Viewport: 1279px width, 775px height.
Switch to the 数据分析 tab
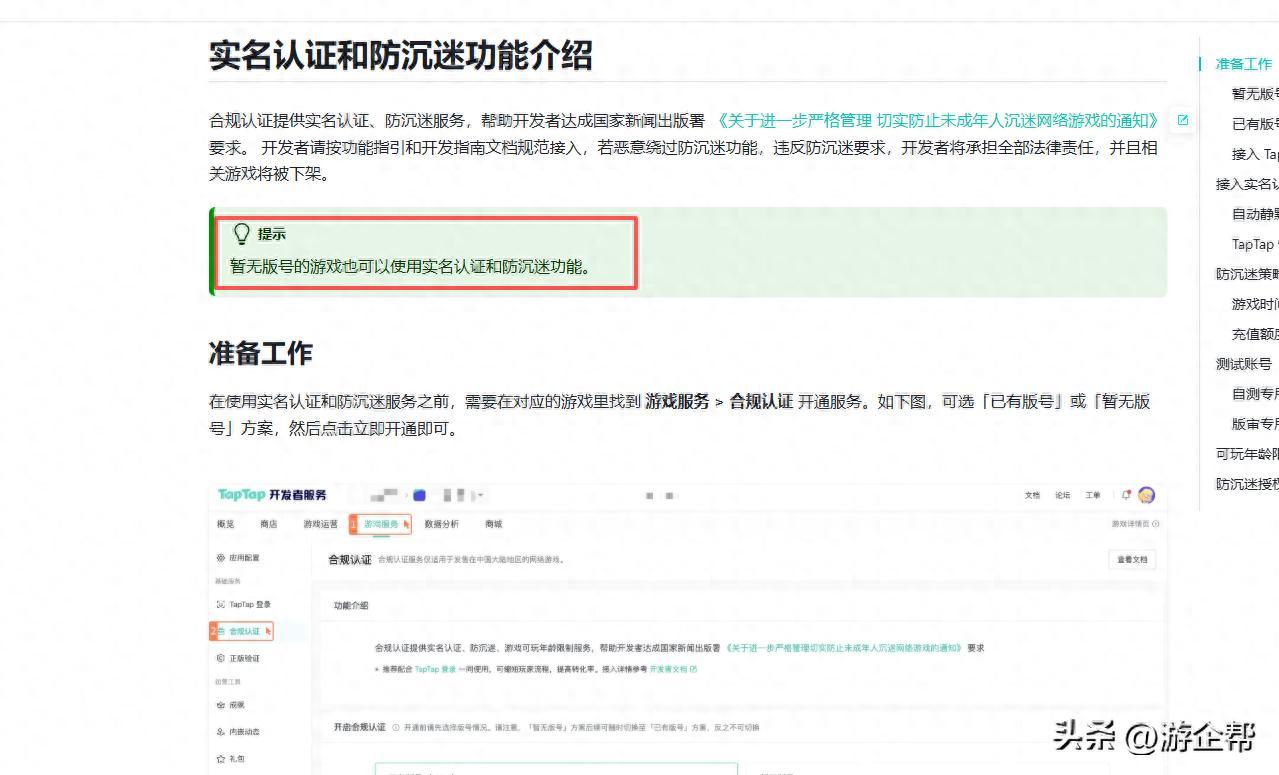(441, 524)
